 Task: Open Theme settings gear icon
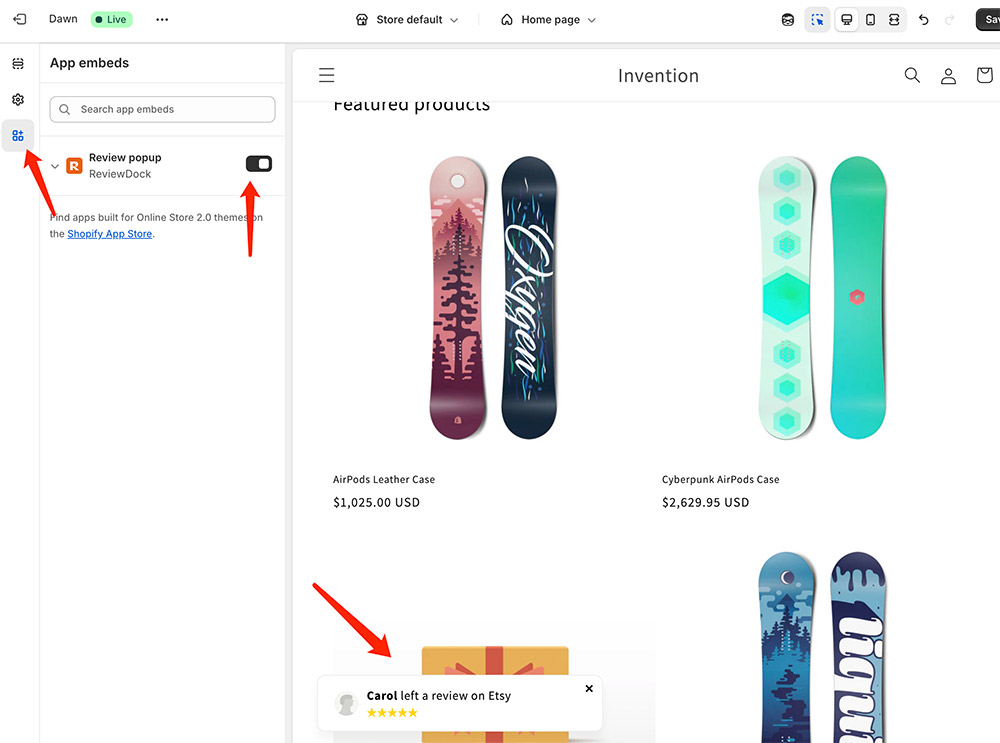coord(18,100)
